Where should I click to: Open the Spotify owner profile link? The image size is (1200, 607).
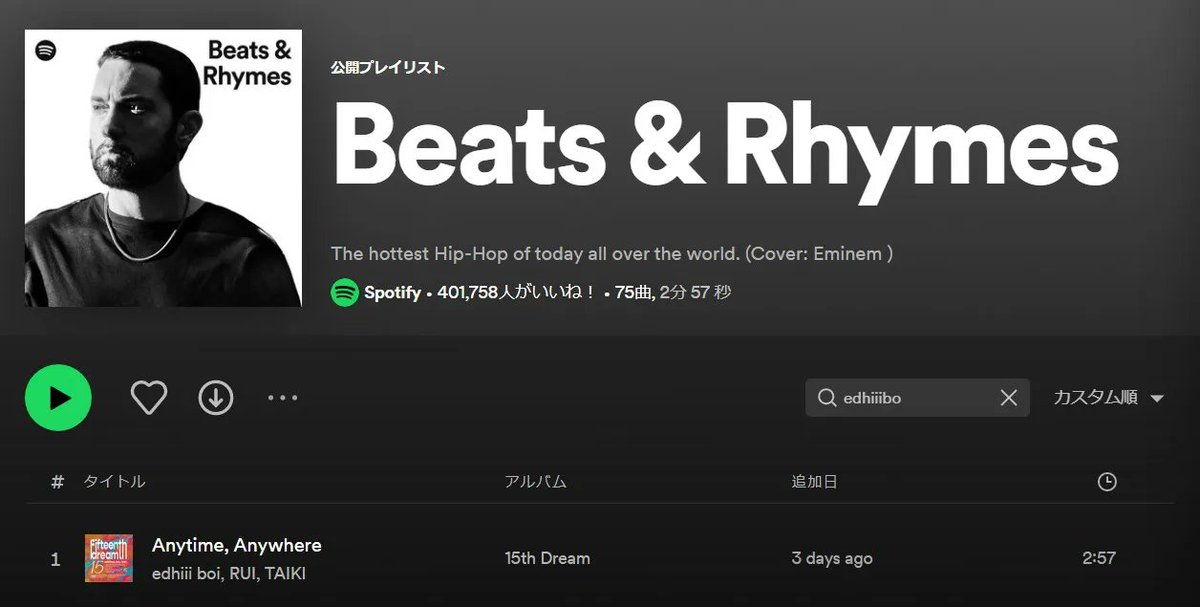(x=392, y=293)
